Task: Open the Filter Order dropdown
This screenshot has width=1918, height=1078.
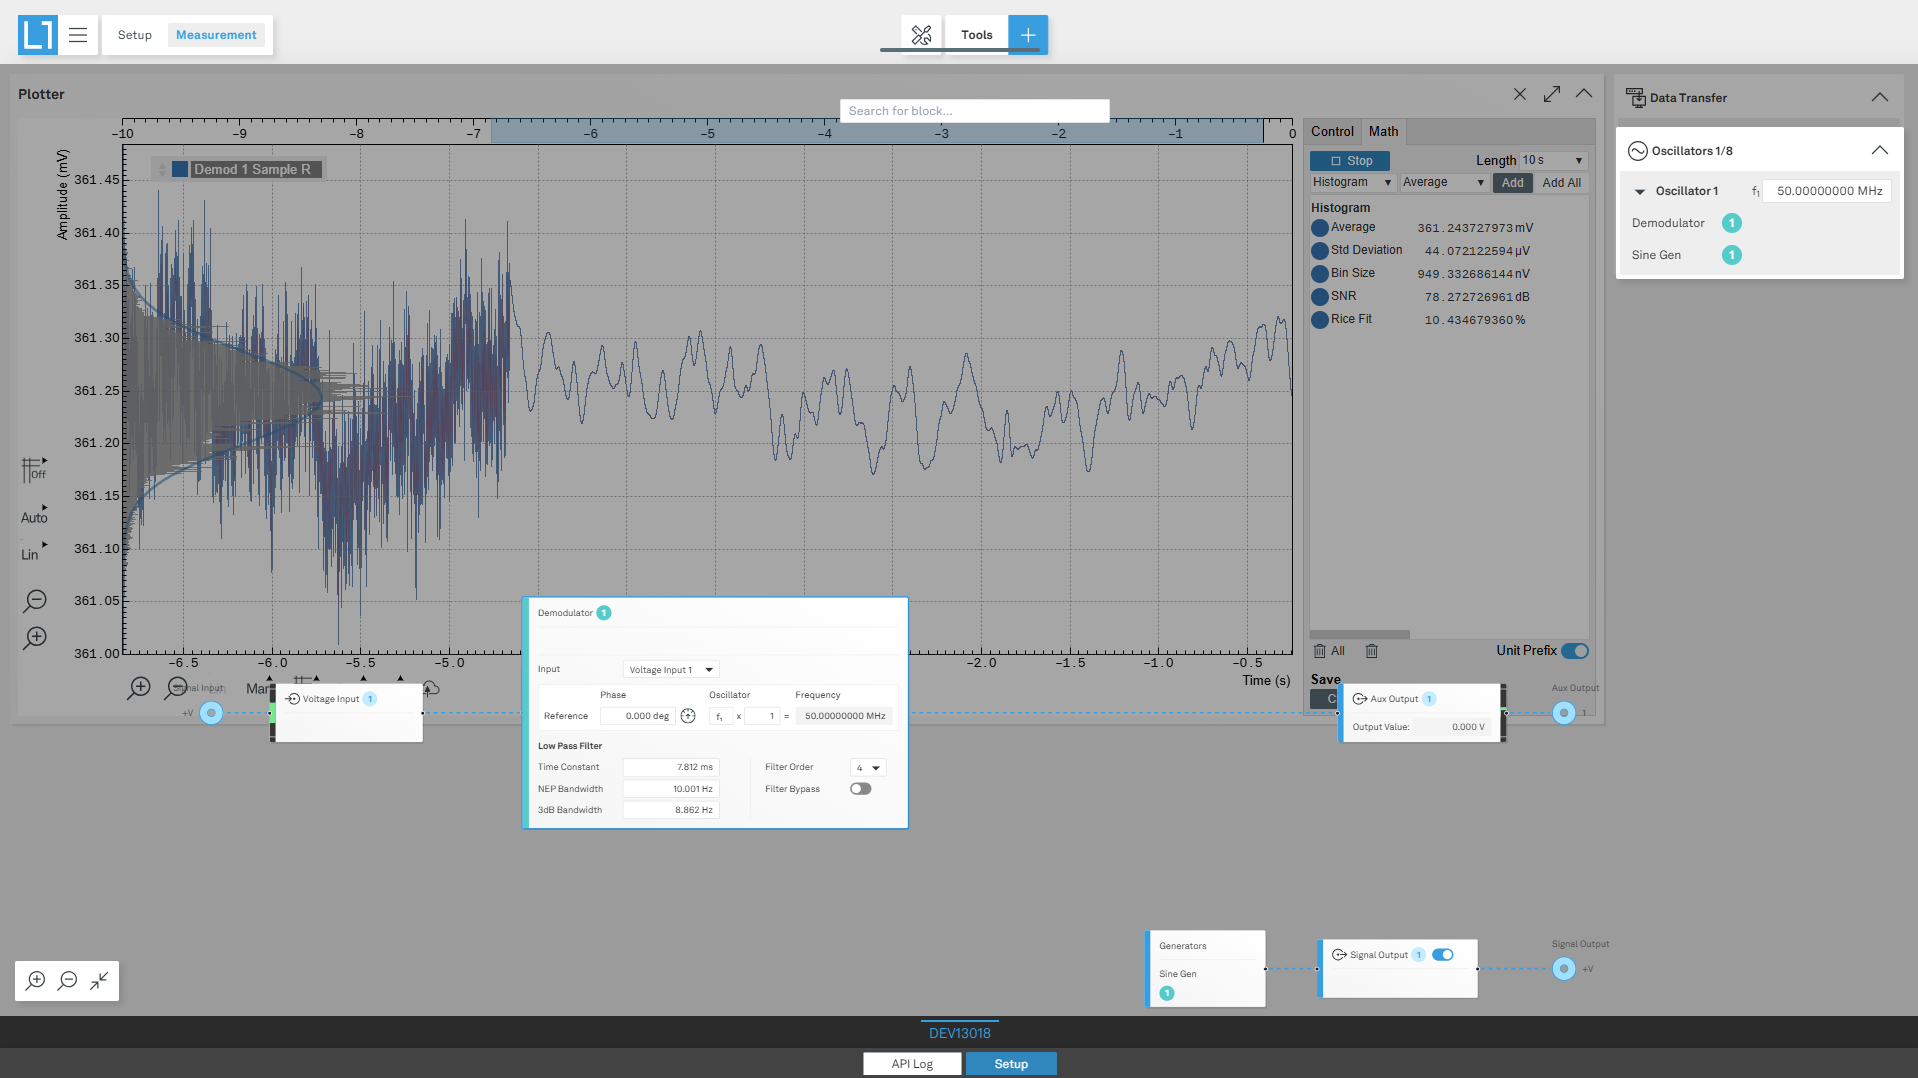Action: (x=867, y=768)
